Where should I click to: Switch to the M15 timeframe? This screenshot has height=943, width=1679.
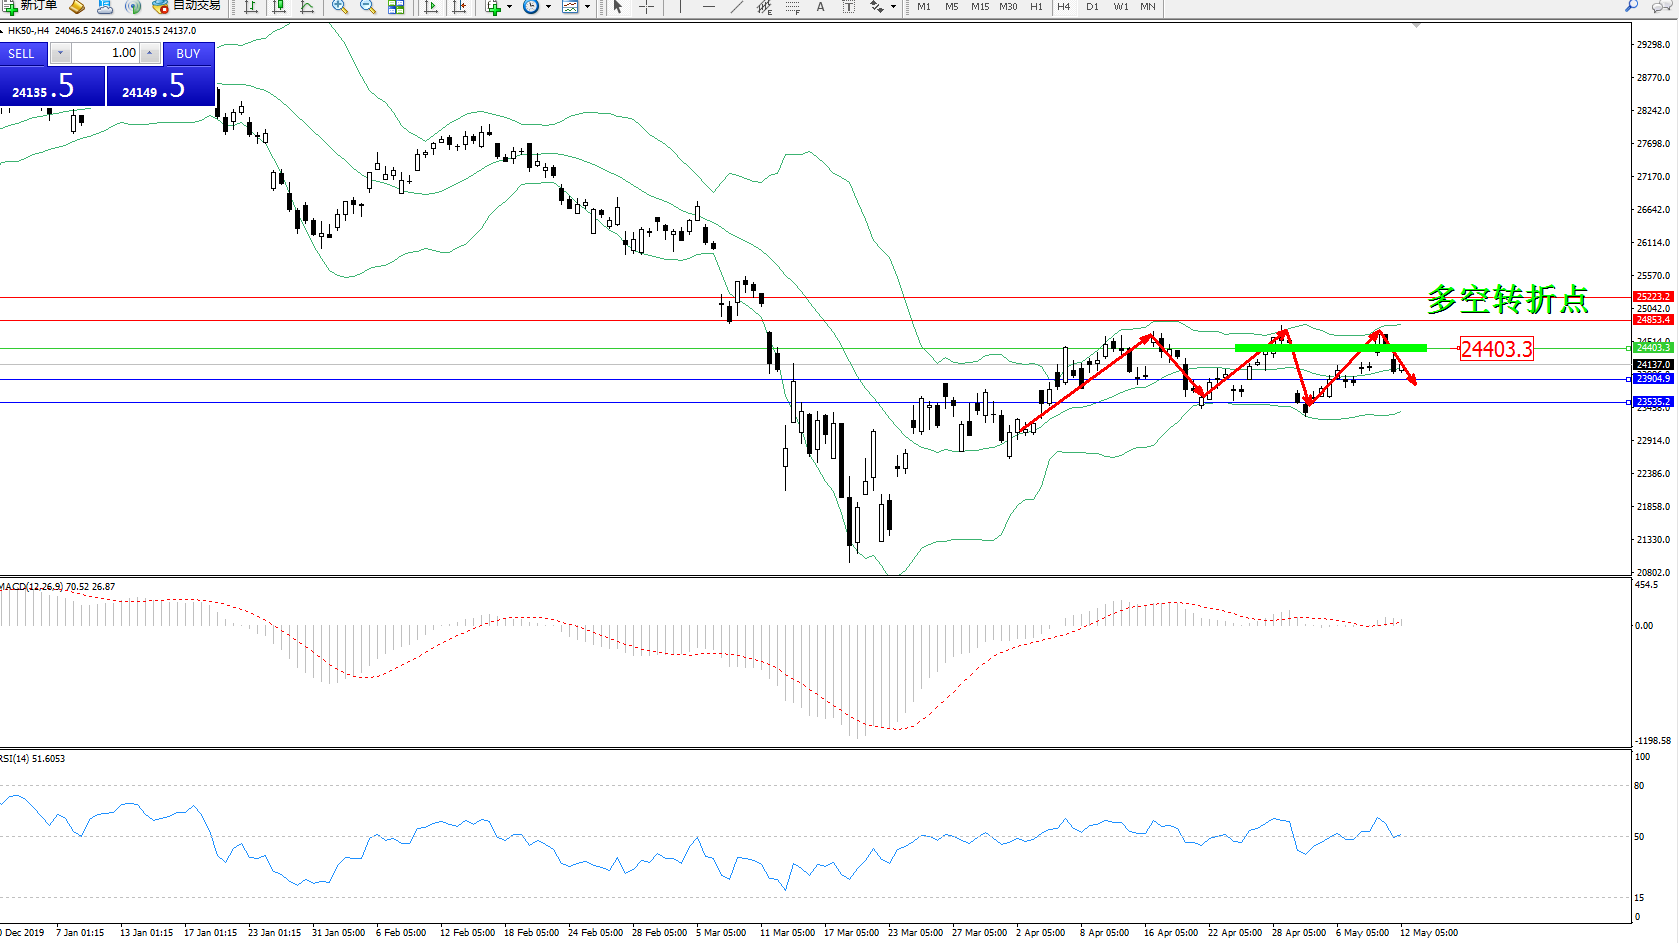(x=980, y=7)
